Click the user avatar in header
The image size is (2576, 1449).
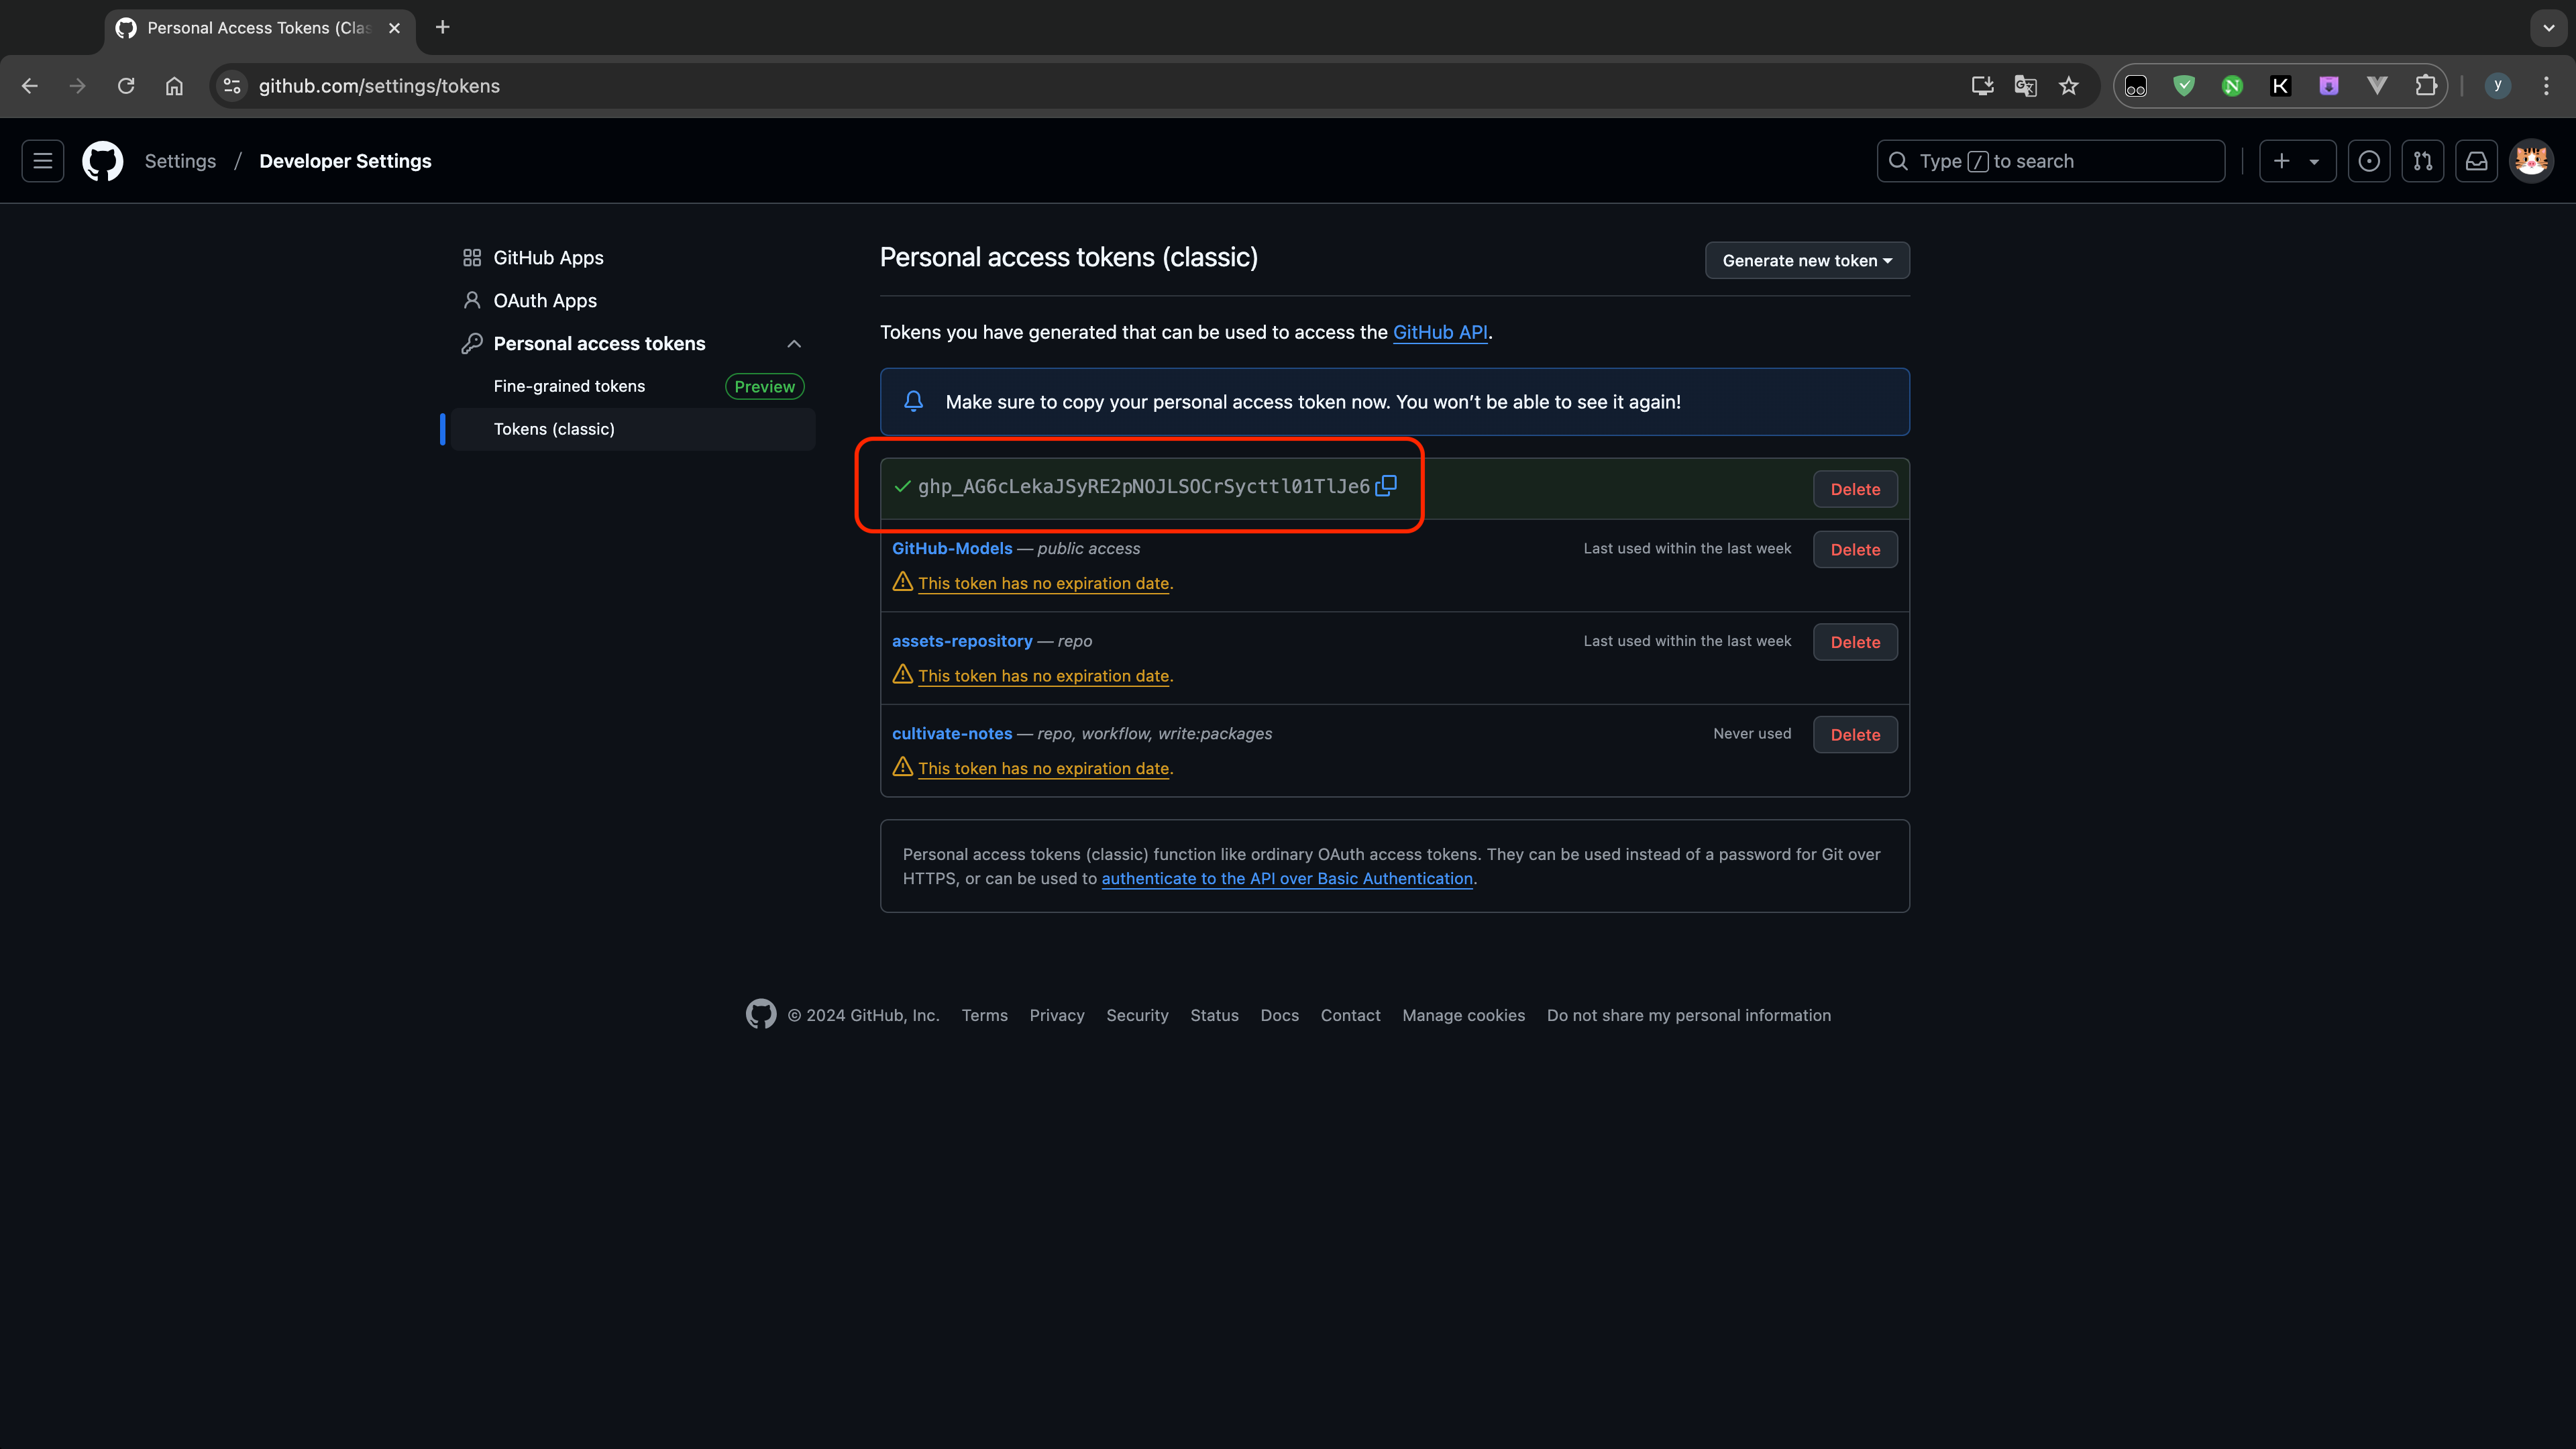[2531, 161]
